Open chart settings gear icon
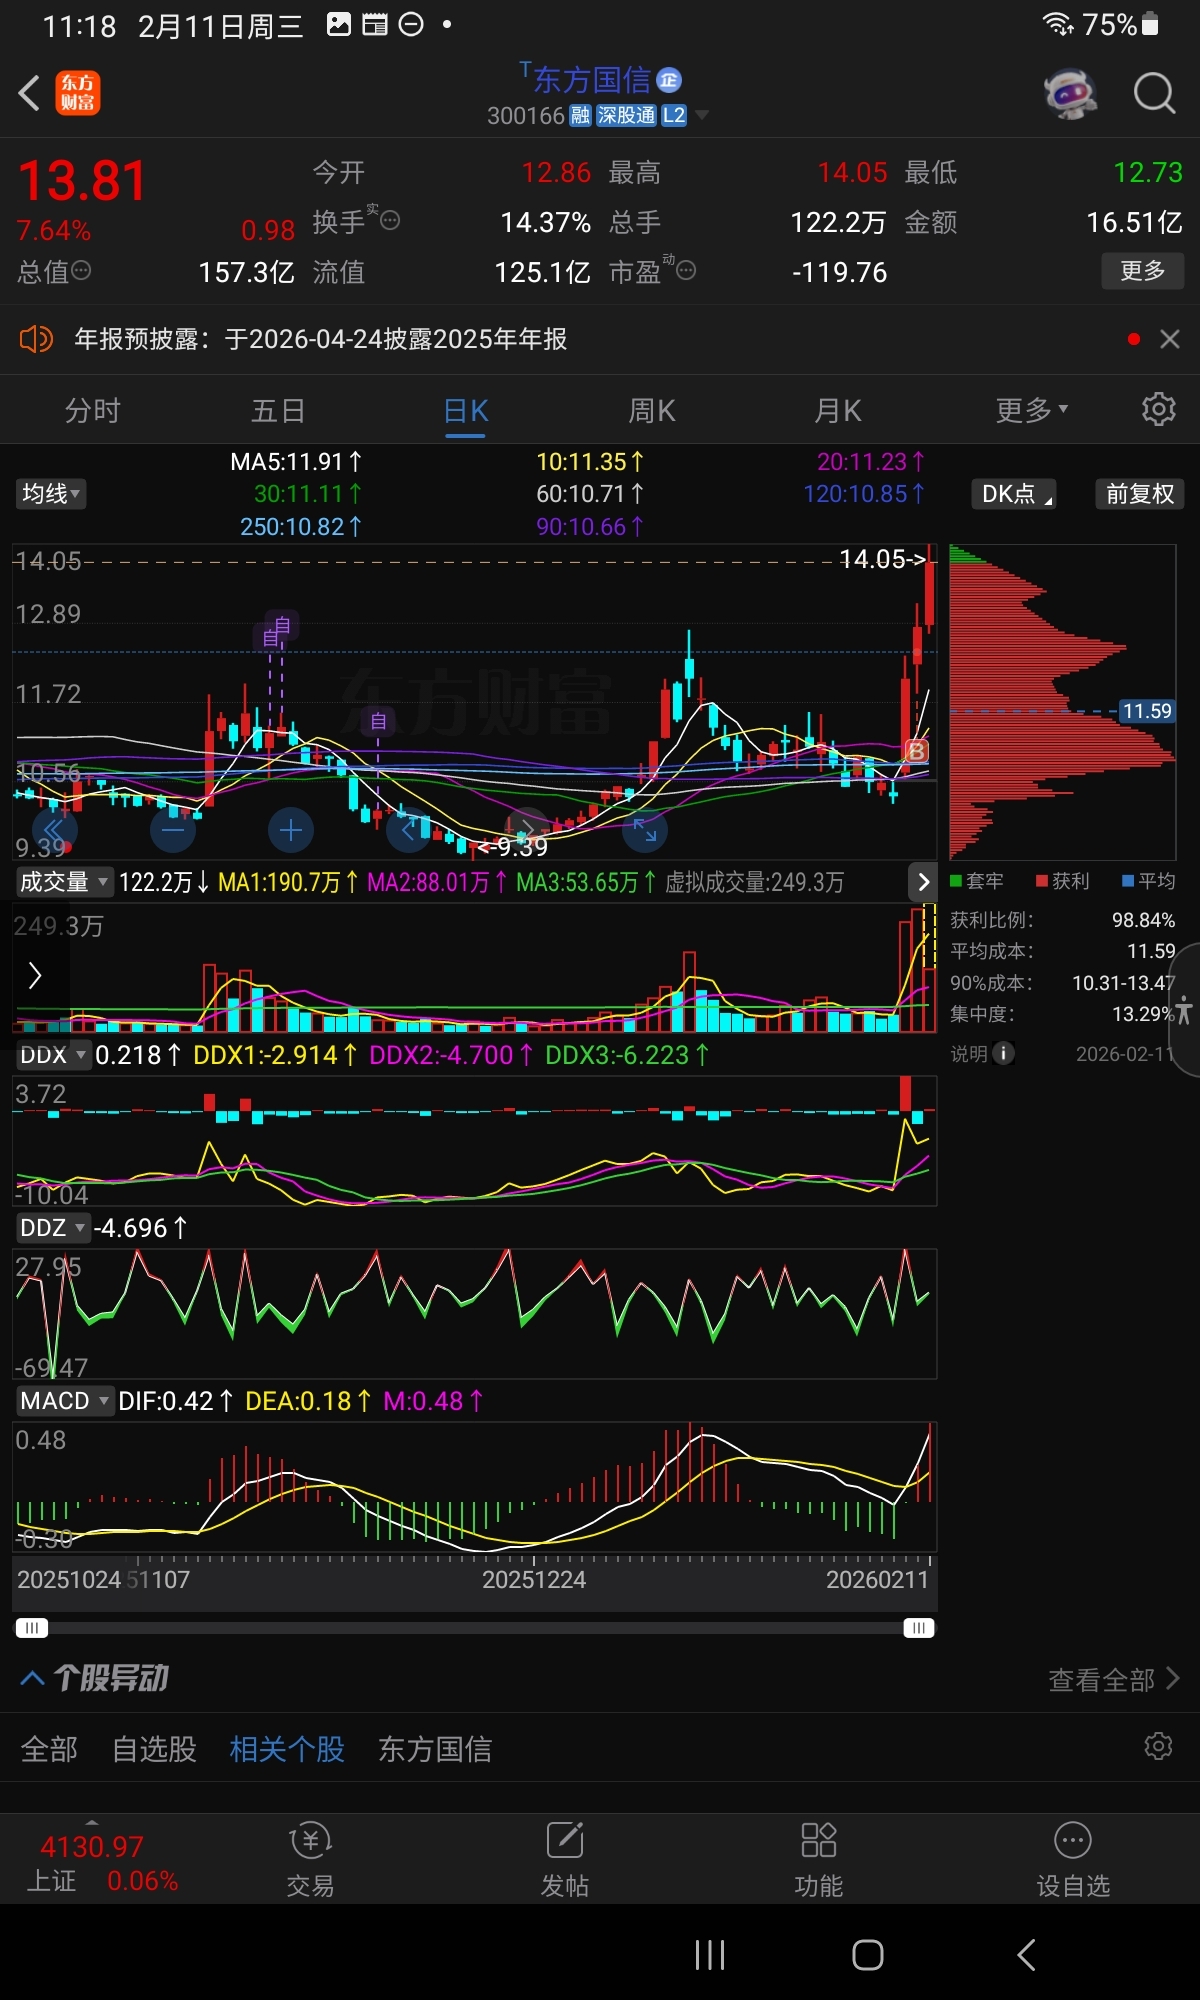This screenshot has width=1200, height=2000. point(1159,409)
